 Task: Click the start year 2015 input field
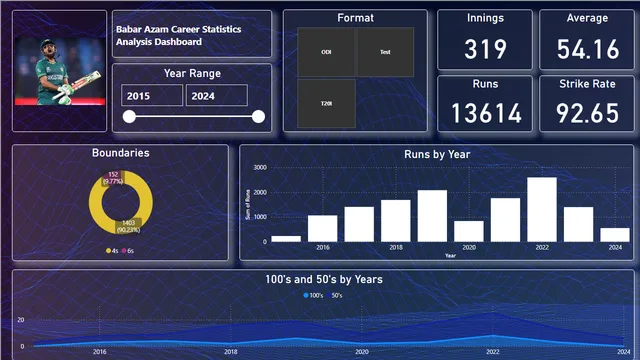pos(152,96)
